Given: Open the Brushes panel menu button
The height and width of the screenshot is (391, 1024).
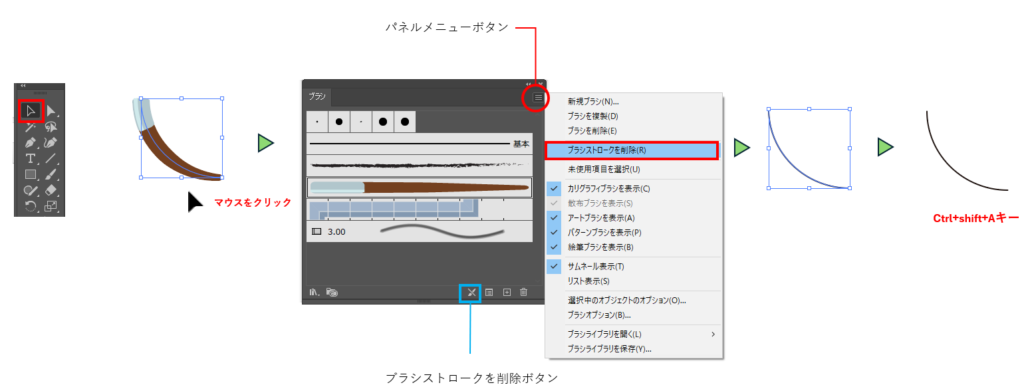Looking at the screenshot, I should click(x=537, y=98).
